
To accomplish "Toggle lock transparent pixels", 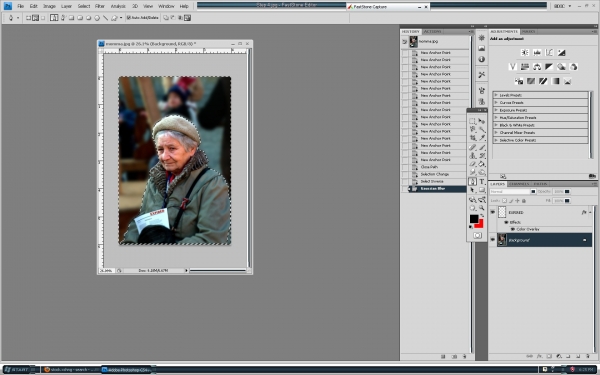I will pos(504,201).
